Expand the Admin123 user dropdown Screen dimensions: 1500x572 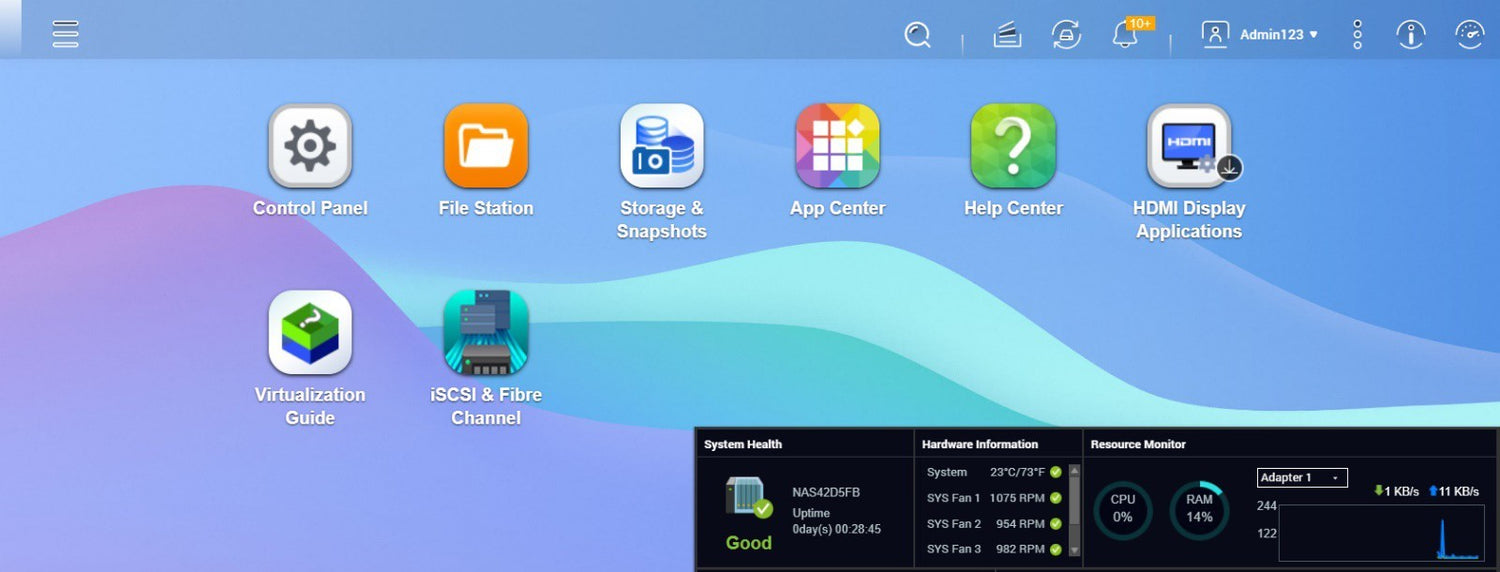[x=1260, y=34]
